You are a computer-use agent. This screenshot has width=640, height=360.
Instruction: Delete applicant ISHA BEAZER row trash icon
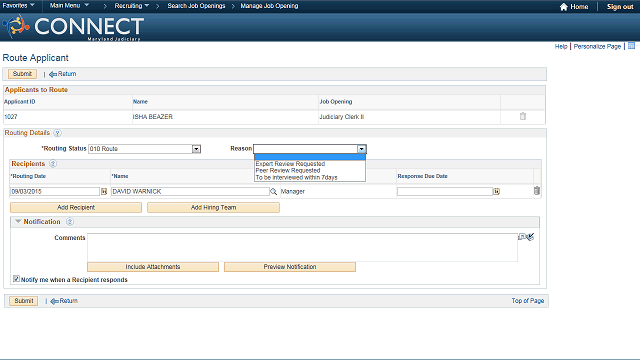tap(523, 116)
